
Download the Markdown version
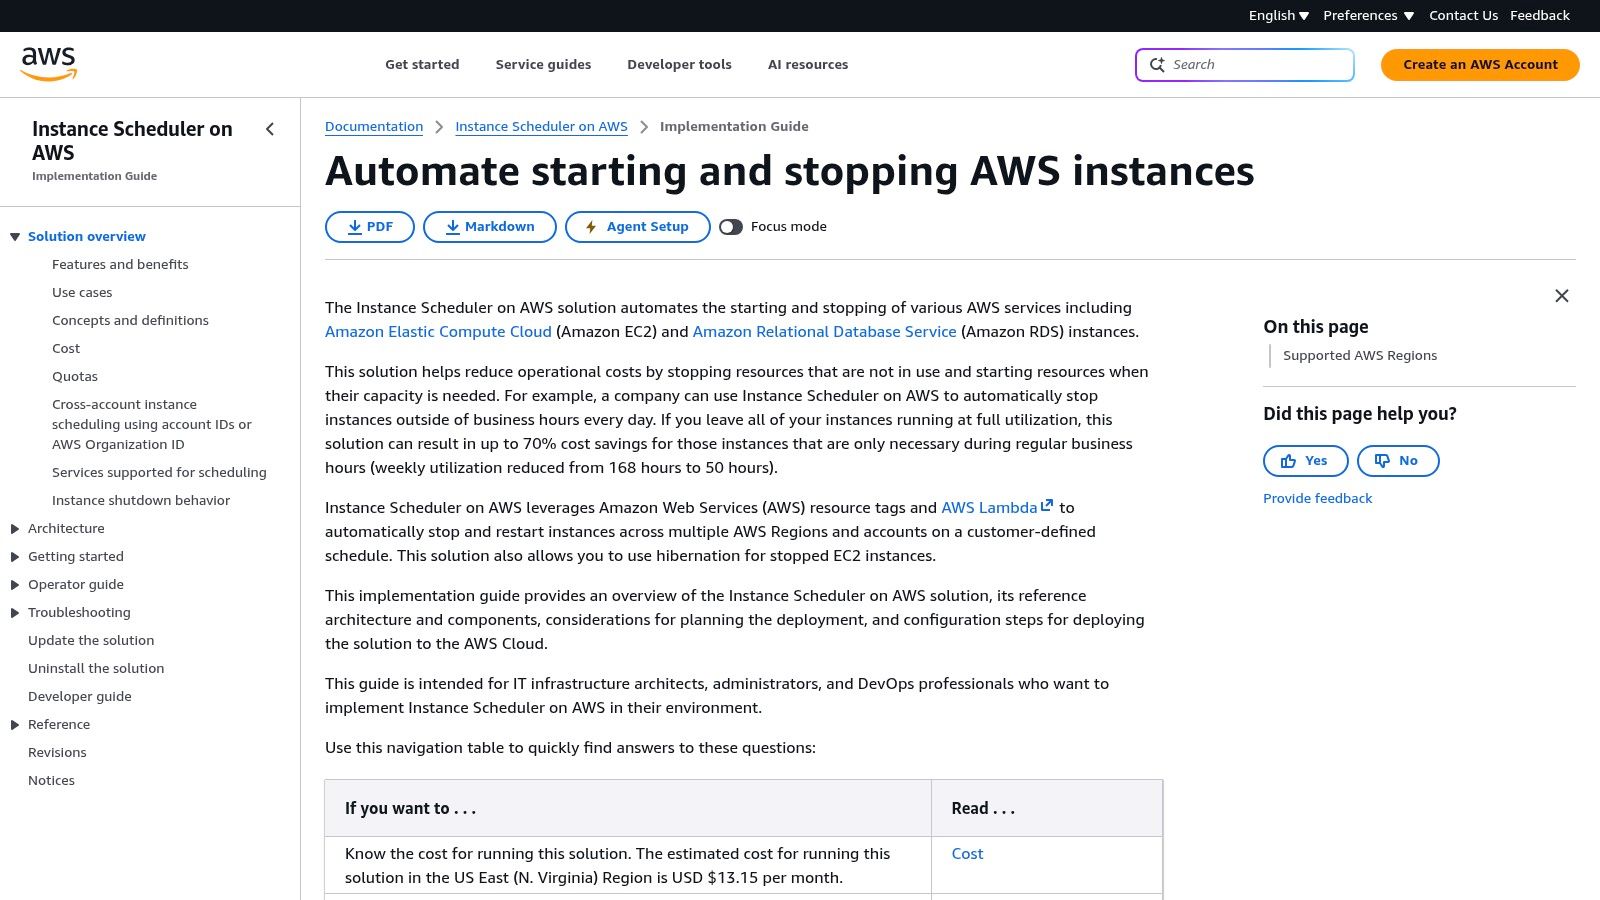click(x=490, y=227)
